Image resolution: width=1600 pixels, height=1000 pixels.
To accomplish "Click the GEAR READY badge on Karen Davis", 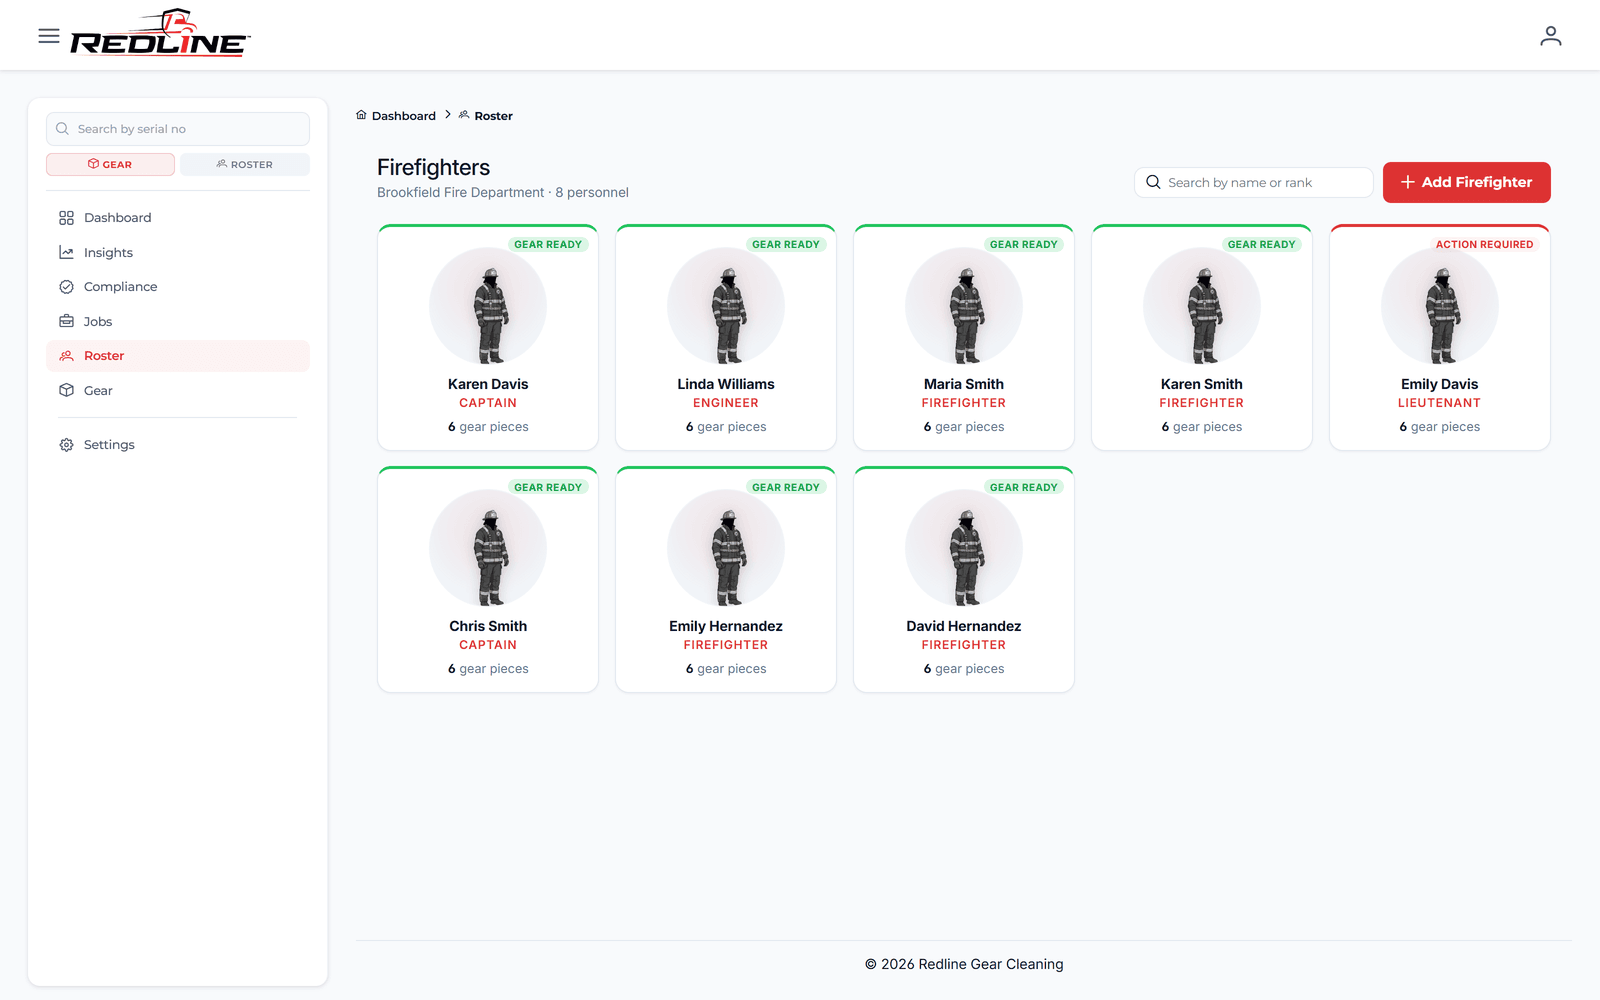I will [x=548, y=244].
